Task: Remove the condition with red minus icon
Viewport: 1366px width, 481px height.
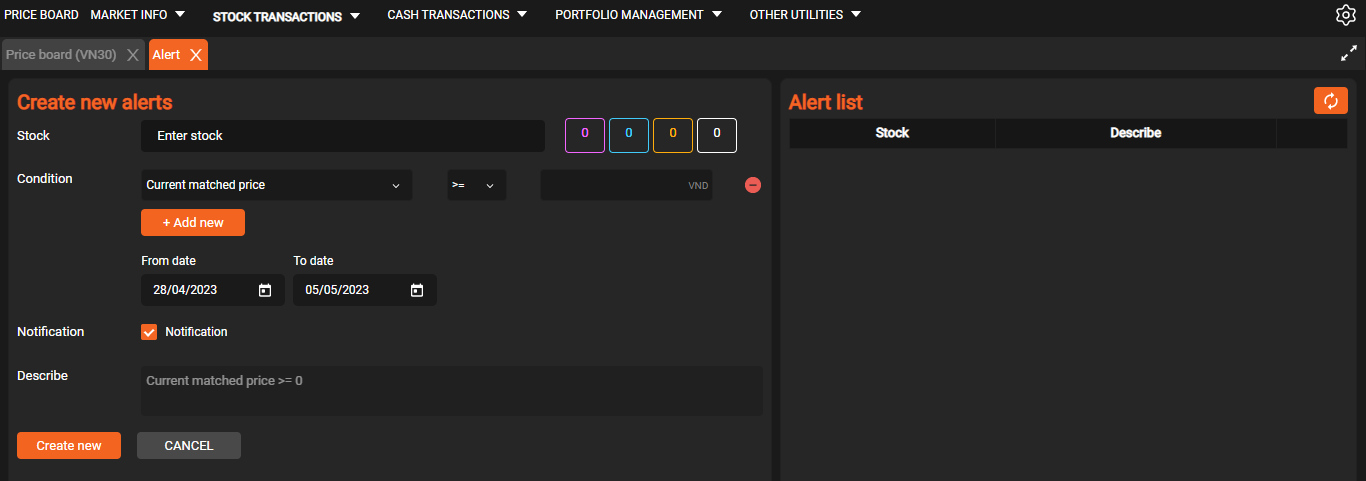Action: pos(753,185)
